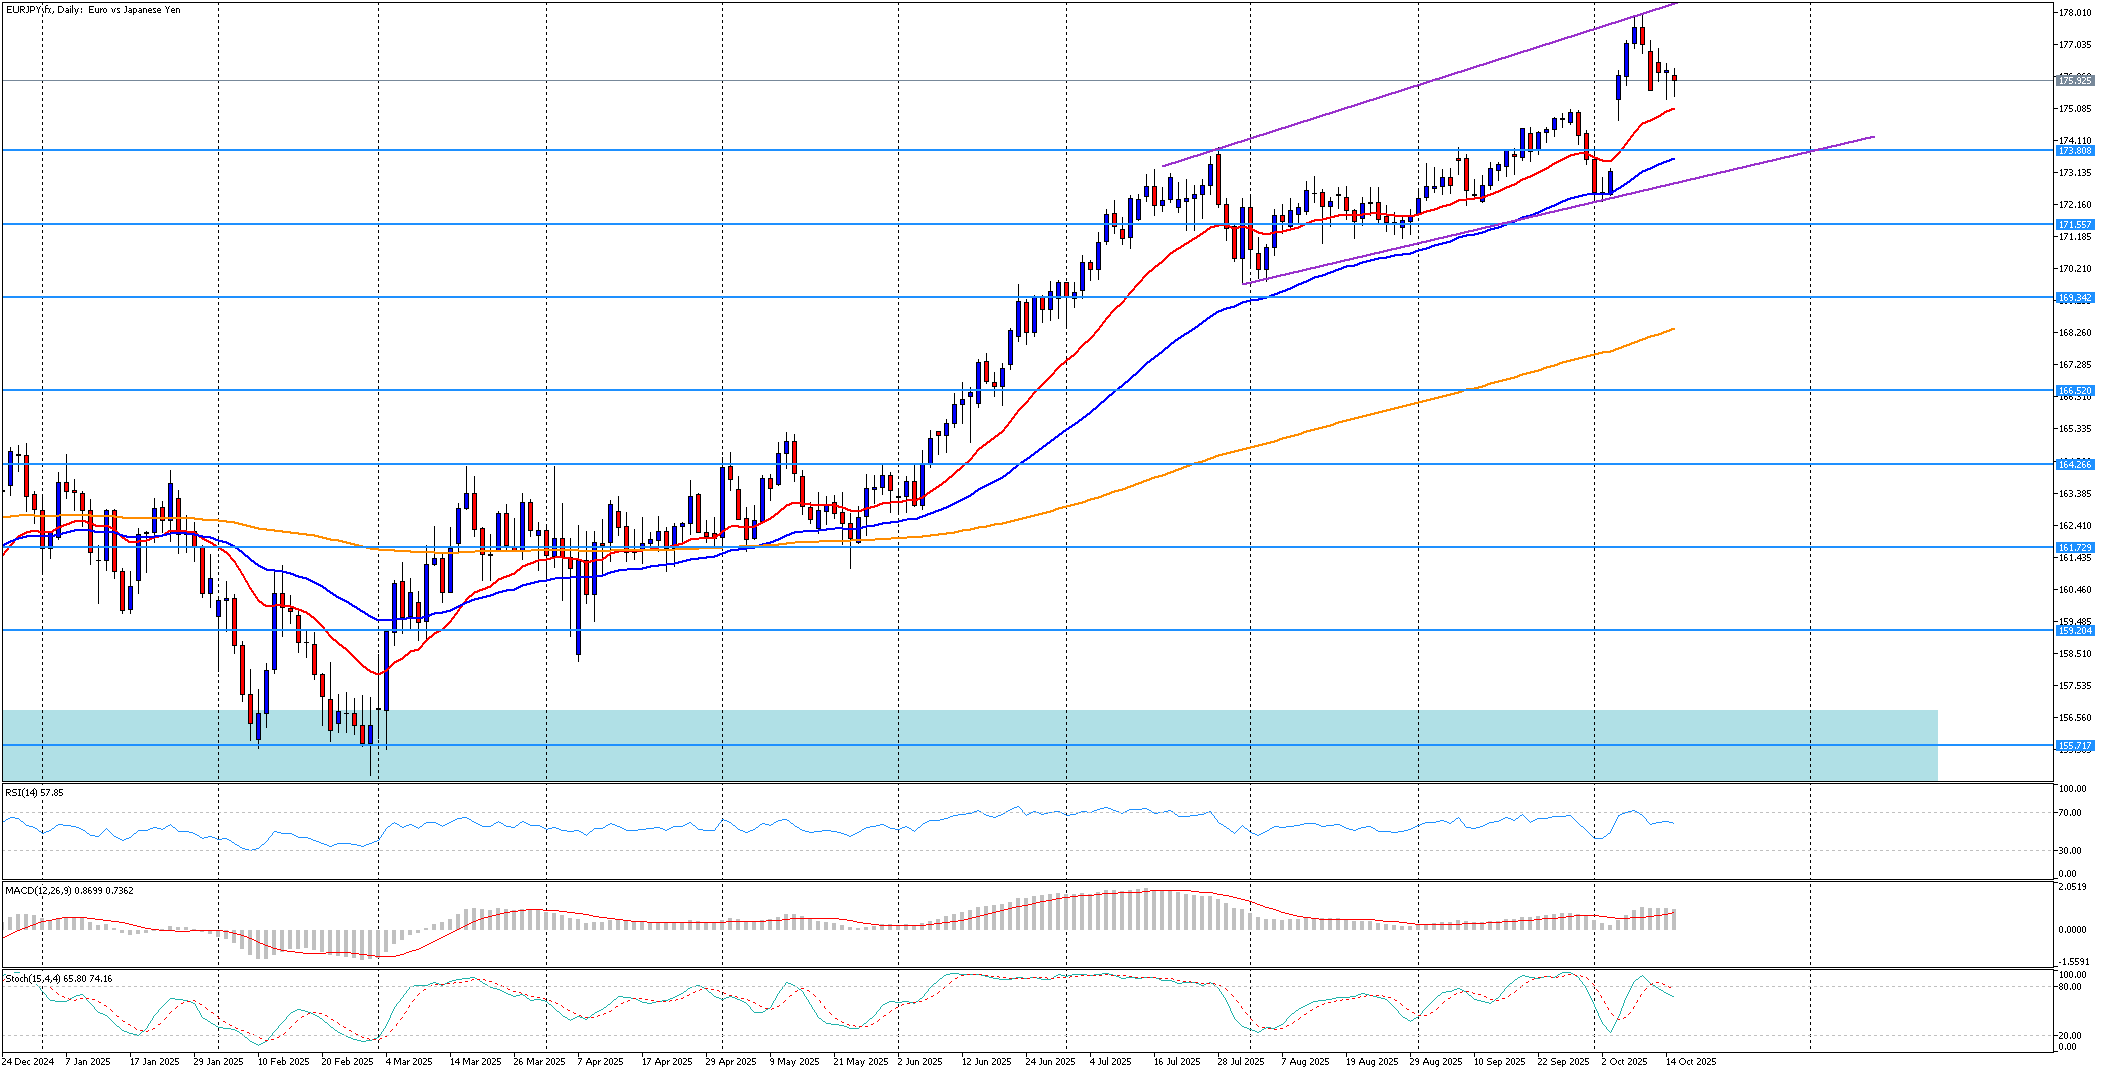Click the 165.335 axis price label
Screen dimensions: 2106x1073
point(2074,429)
